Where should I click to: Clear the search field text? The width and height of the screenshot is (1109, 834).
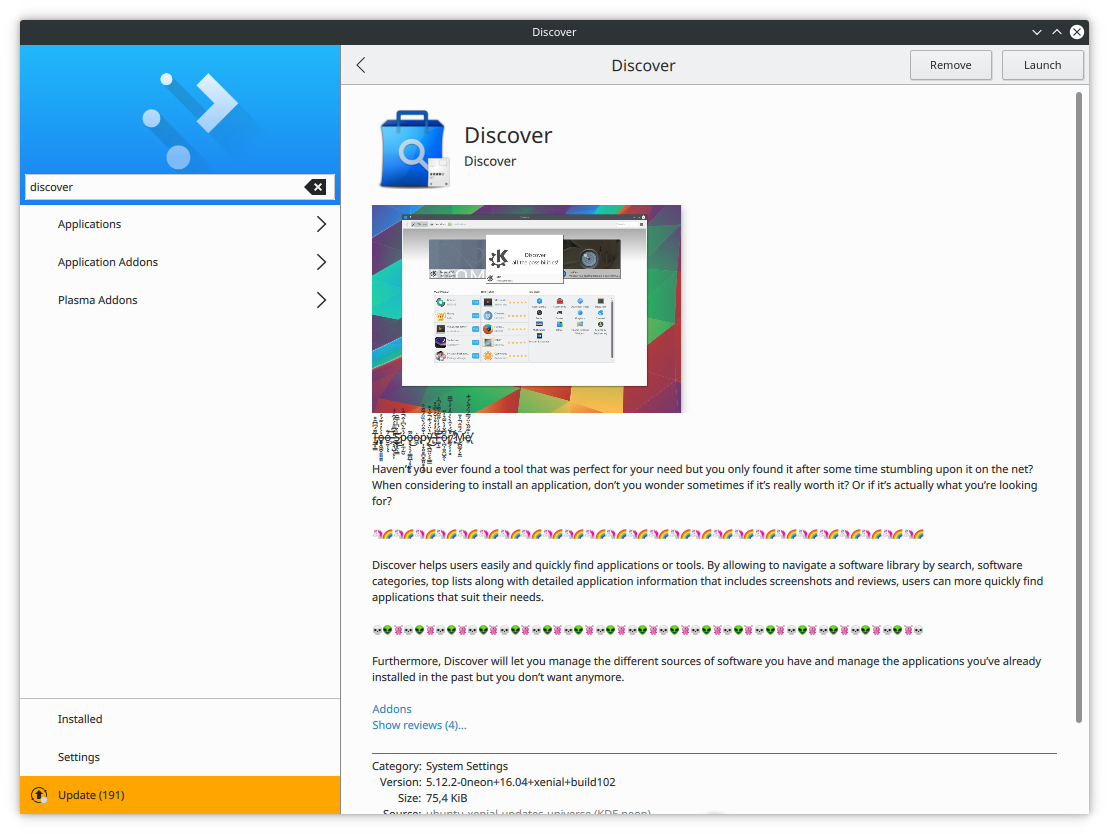pyautogui.click(x=315, y=187)
